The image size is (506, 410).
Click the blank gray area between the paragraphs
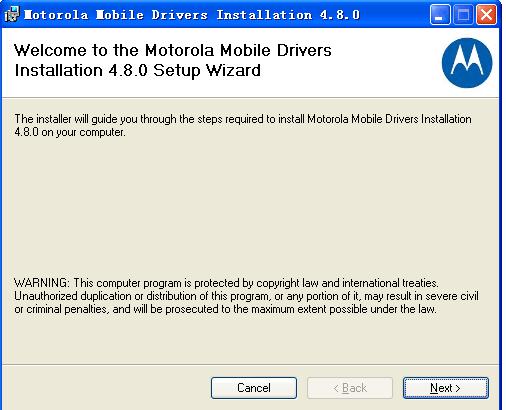[250, 207]
